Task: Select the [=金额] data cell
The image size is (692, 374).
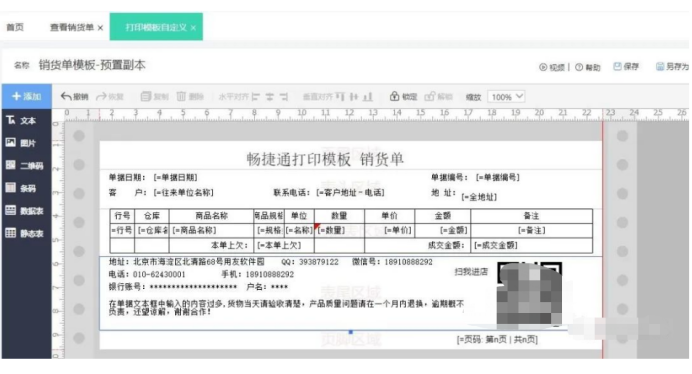Action: [x=443, y=230]
